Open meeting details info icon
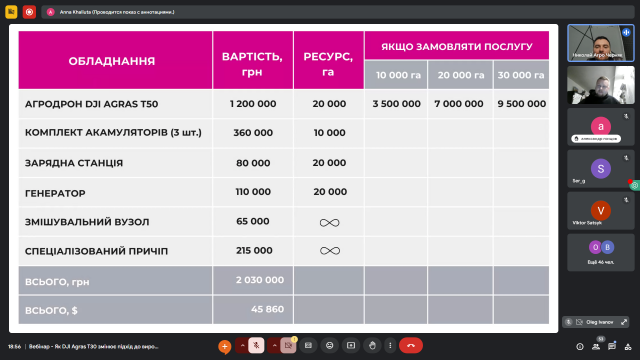Viewport: 640px width, 360px height. (580, 347)
